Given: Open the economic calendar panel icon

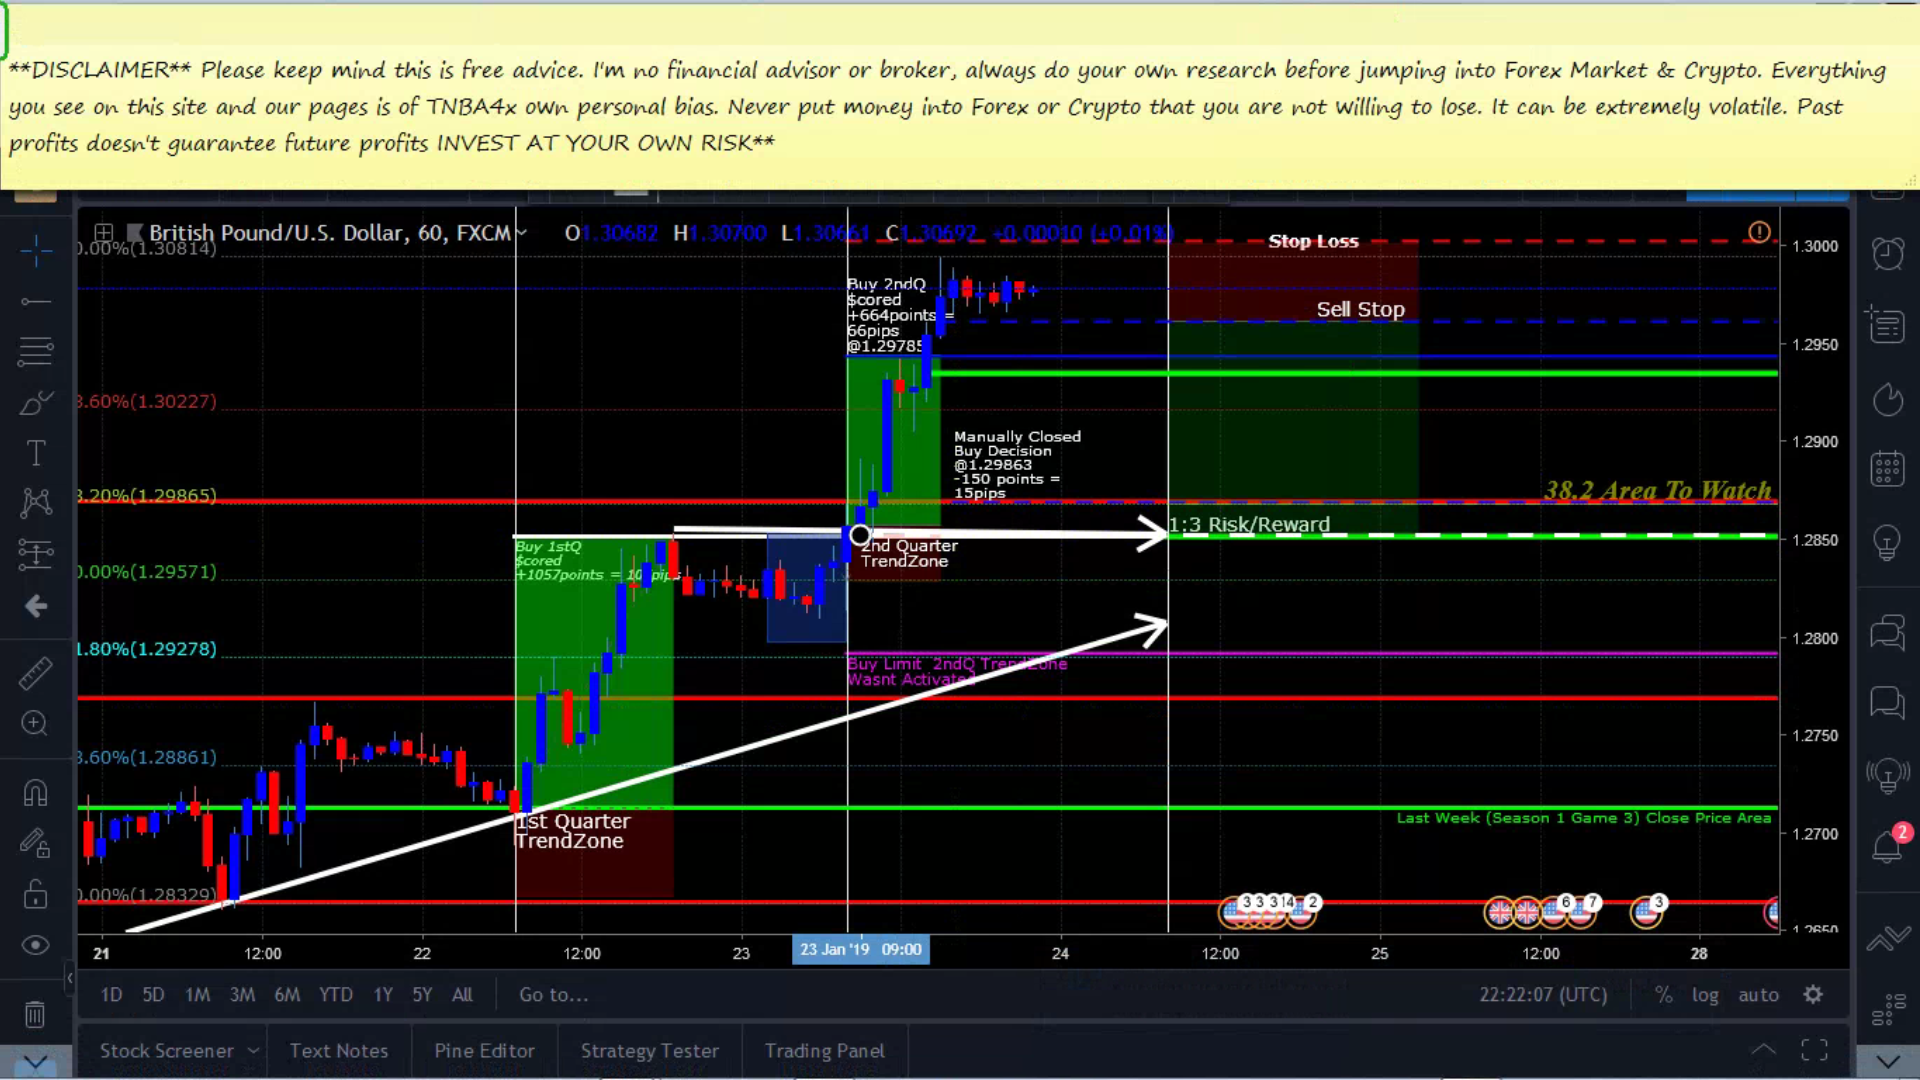Looking at the screenshot, I should pos(1887,468).
